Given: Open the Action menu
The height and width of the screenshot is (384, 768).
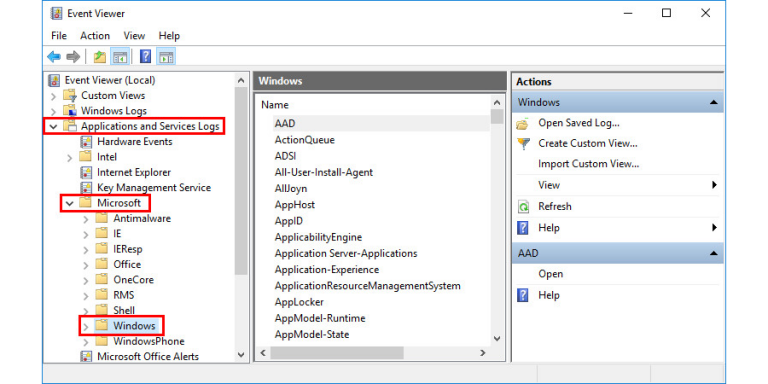Looking at the screenshot, I should point(95,36).
